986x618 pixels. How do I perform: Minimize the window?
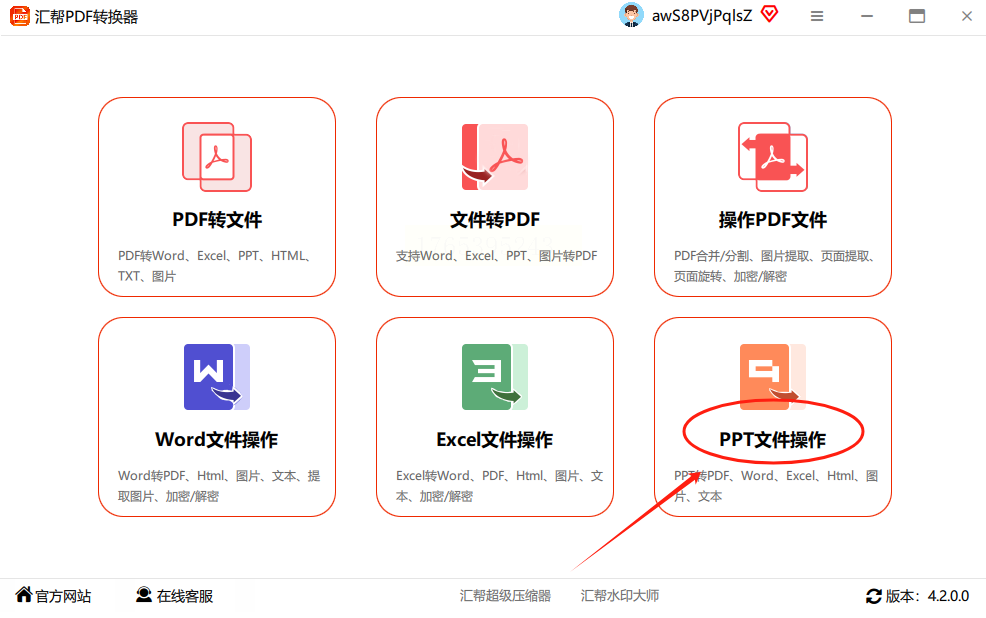coord(867,16)
